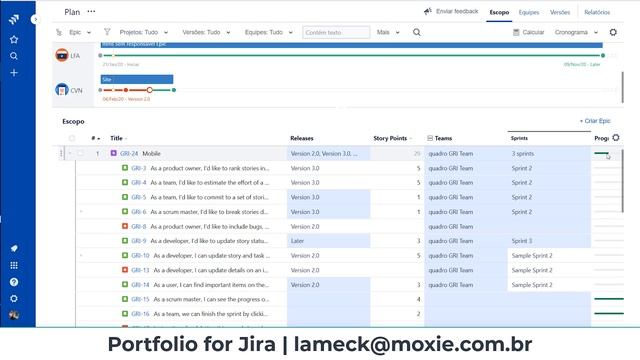
Task: Open the sidebar search icon
Action: click(x=14, y=56)
